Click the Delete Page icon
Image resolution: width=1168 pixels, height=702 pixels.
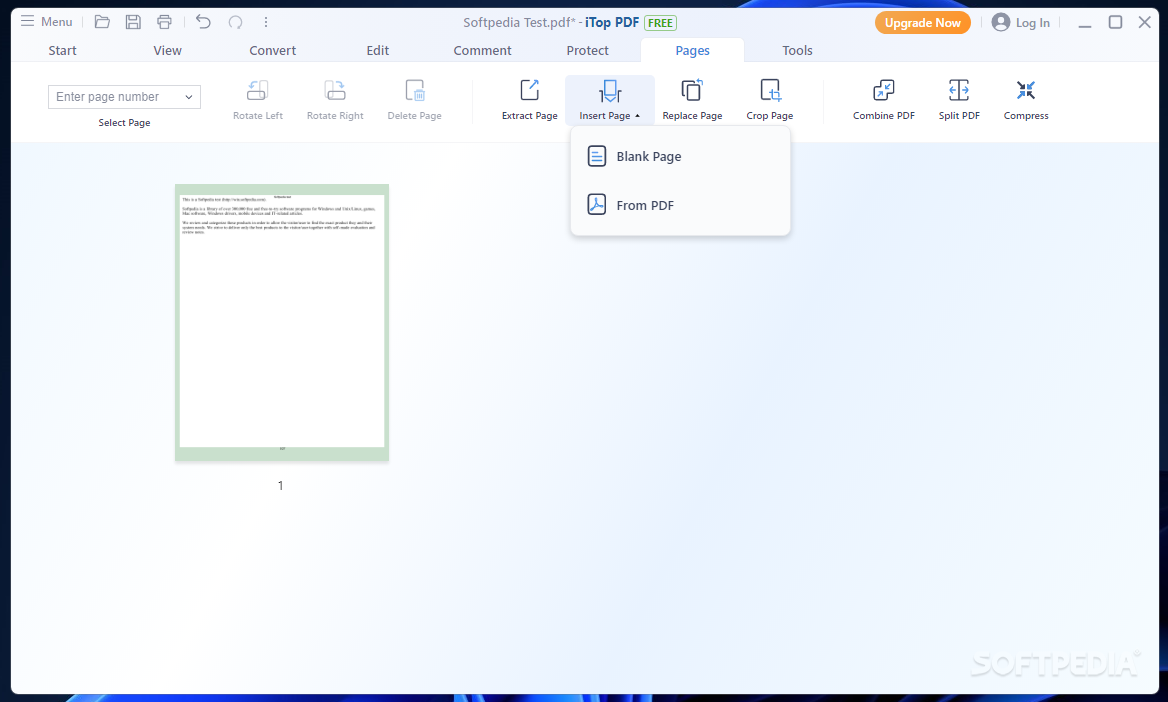(415, 90)
